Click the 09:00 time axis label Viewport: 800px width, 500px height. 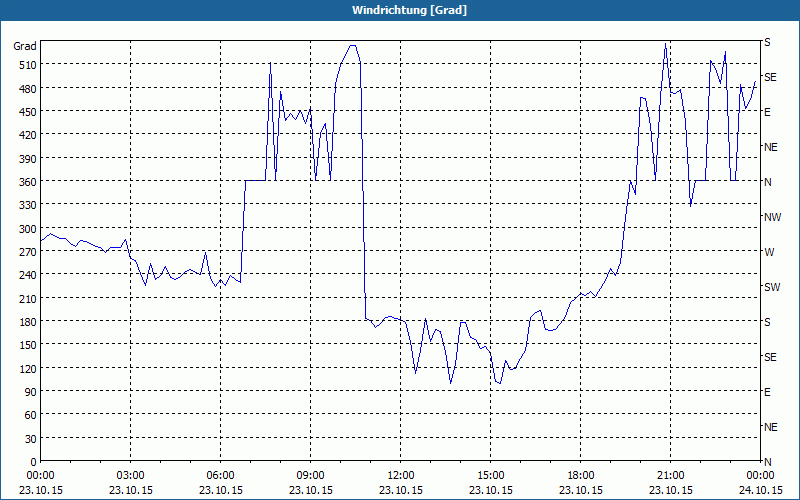[x=310, y=476]
